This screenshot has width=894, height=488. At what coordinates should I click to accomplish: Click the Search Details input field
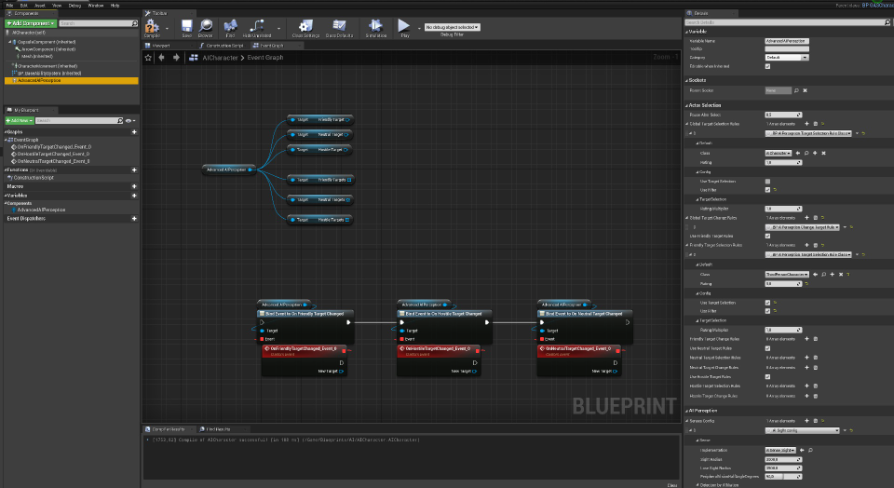(x=780, y=22)
